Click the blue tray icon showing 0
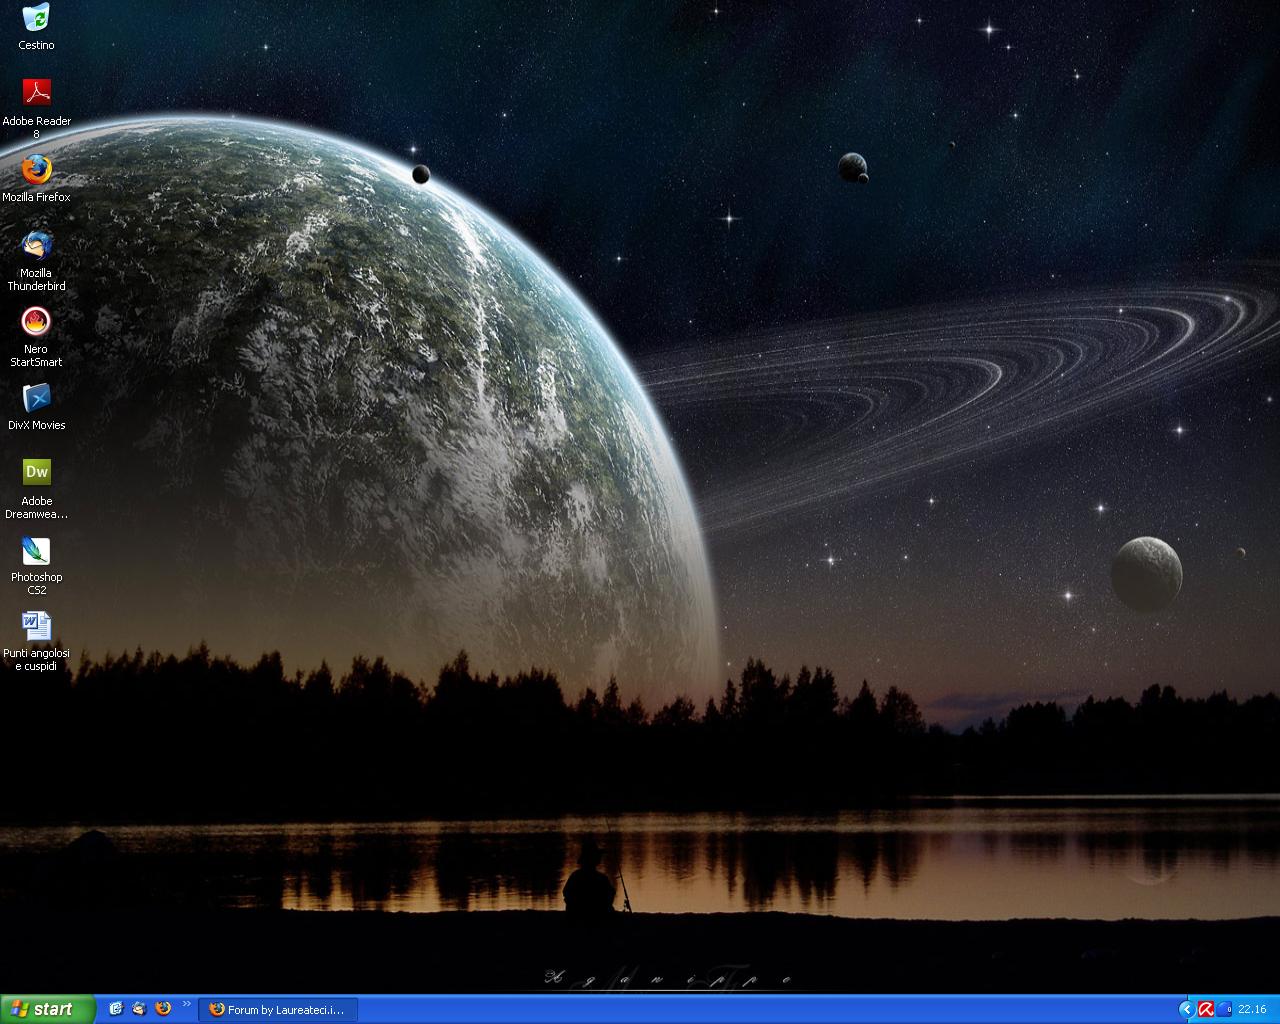The height and width of the screenshot is (1024, 1280). (1225, 1010)
